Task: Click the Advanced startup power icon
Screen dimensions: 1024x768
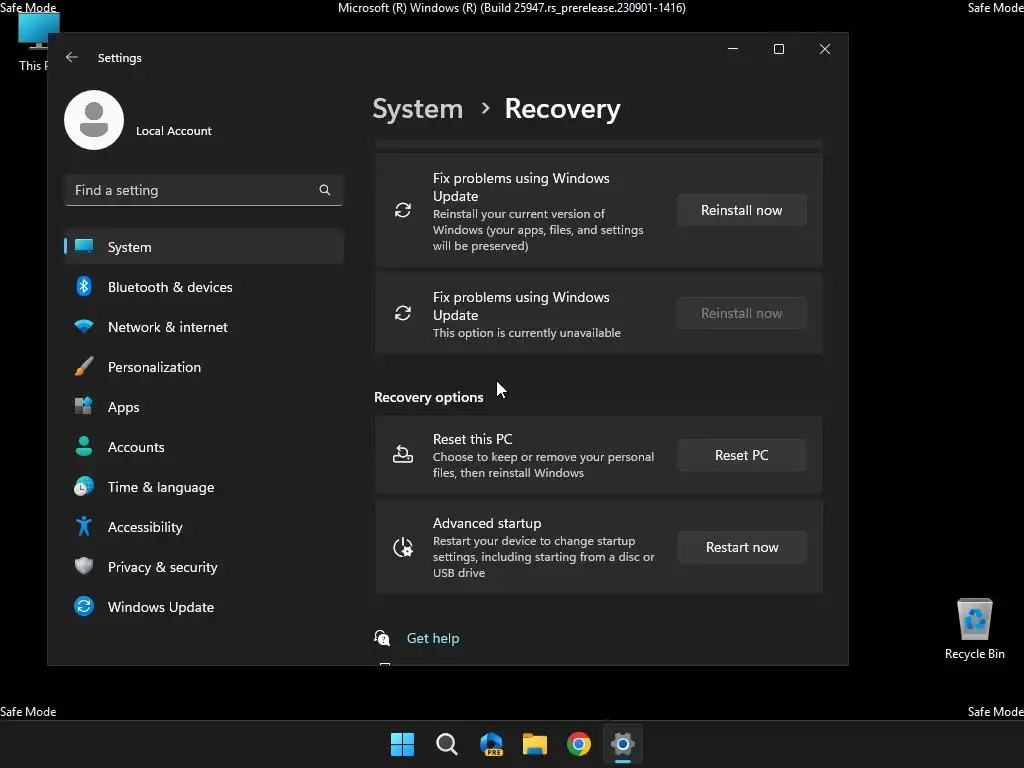Action: point(403,547)
